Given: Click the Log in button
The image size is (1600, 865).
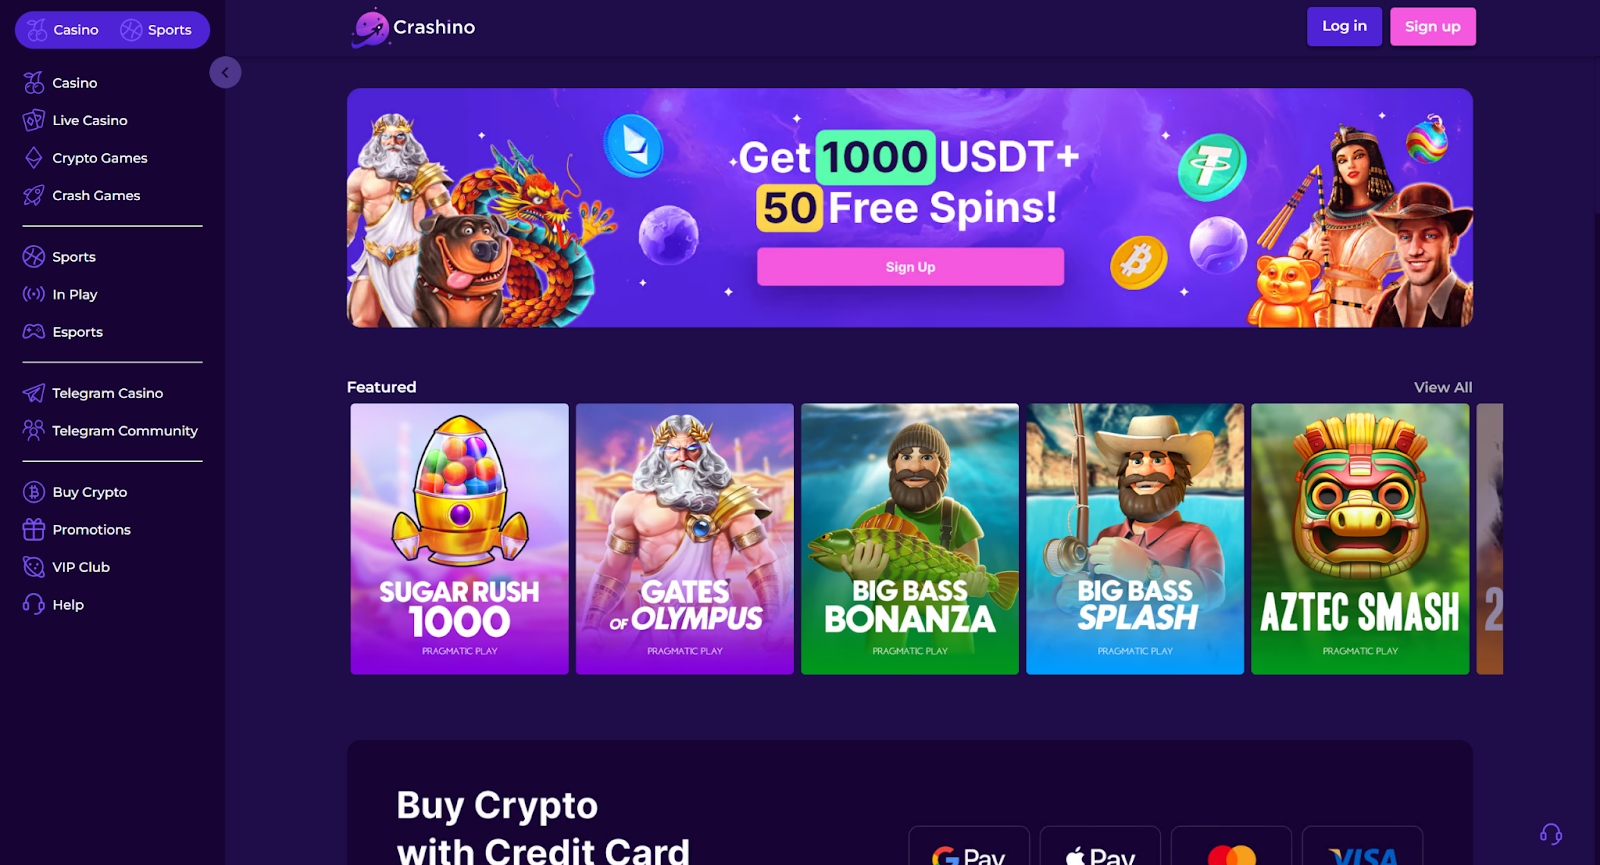Looking at the screenshot, I should click(x=1344, y=26).
